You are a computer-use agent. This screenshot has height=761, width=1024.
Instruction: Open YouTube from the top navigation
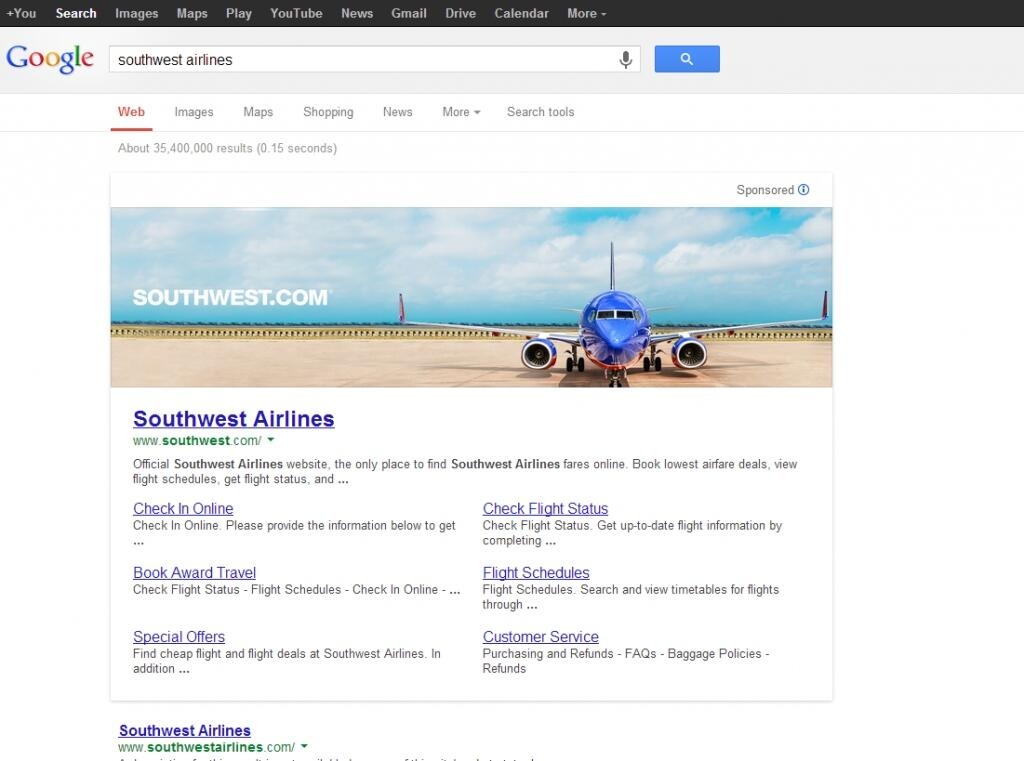click(x=295, y=13)
